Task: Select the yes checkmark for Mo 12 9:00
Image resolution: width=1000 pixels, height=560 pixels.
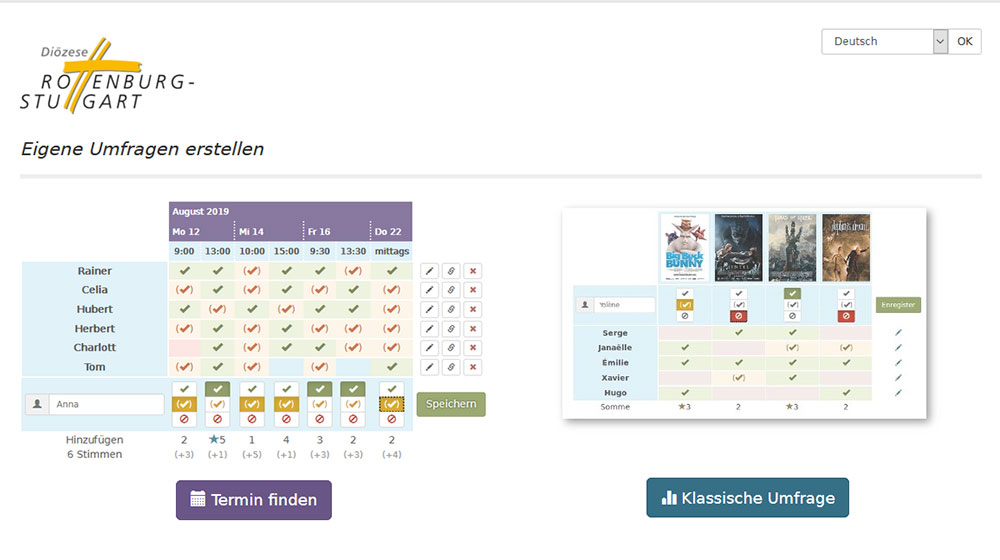Action: tap(184, 389)
